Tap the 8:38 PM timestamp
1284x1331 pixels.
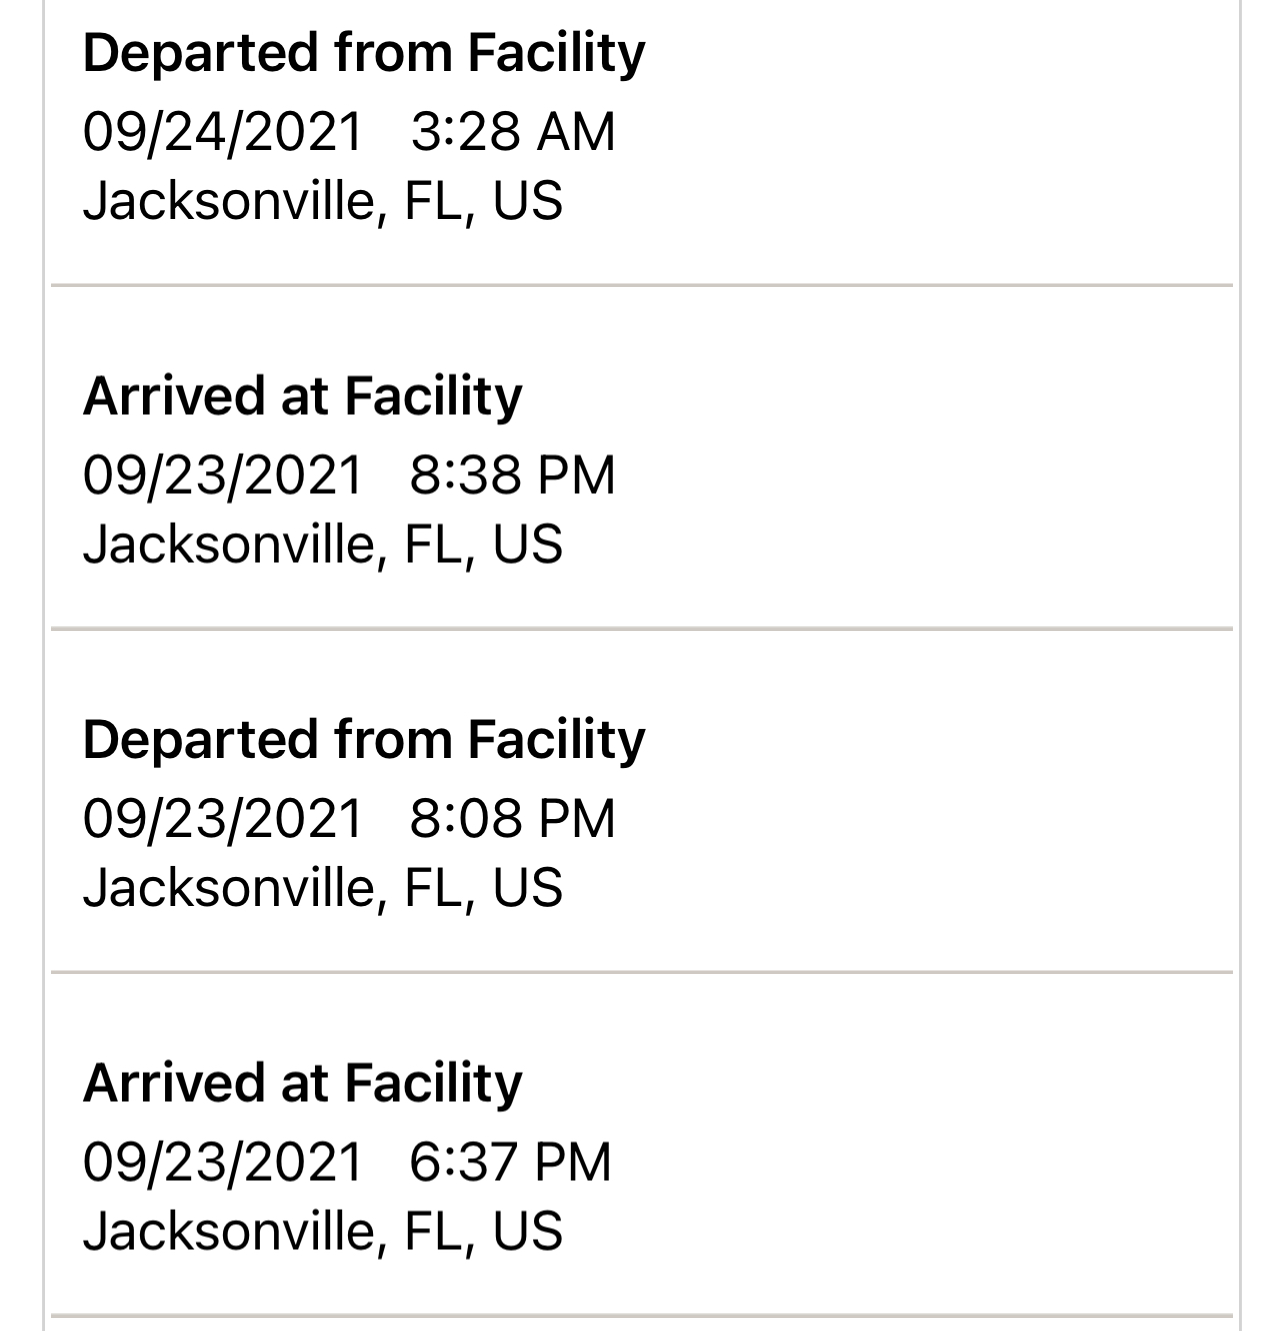[x=512, y=474]
